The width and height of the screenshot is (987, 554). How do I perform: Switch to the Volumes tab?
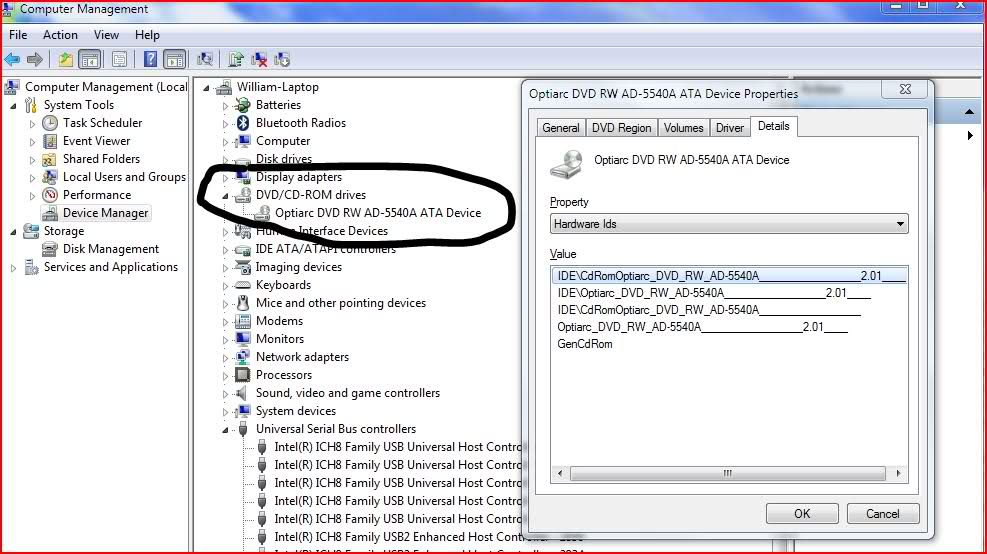(x=684, y=128)
